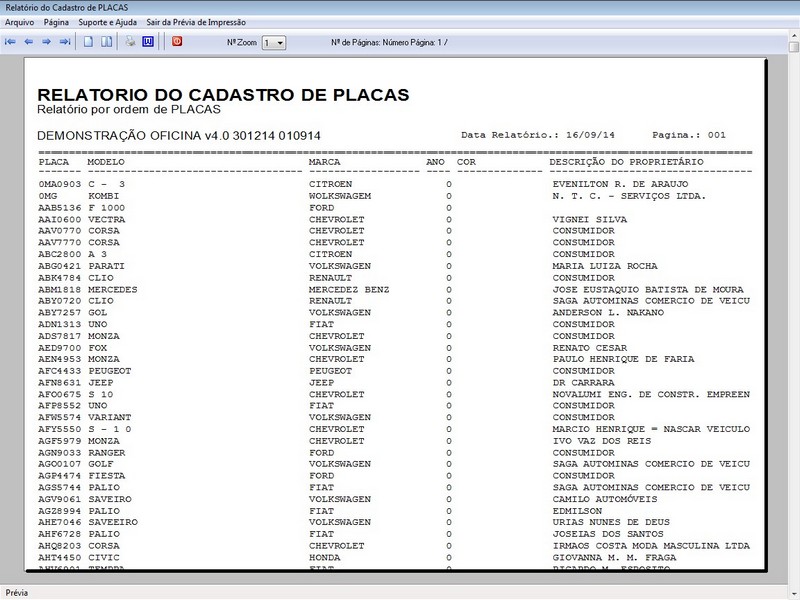Click the report title RELATORIO DO CADASTRO DE PLACAS

pos(223,95)
